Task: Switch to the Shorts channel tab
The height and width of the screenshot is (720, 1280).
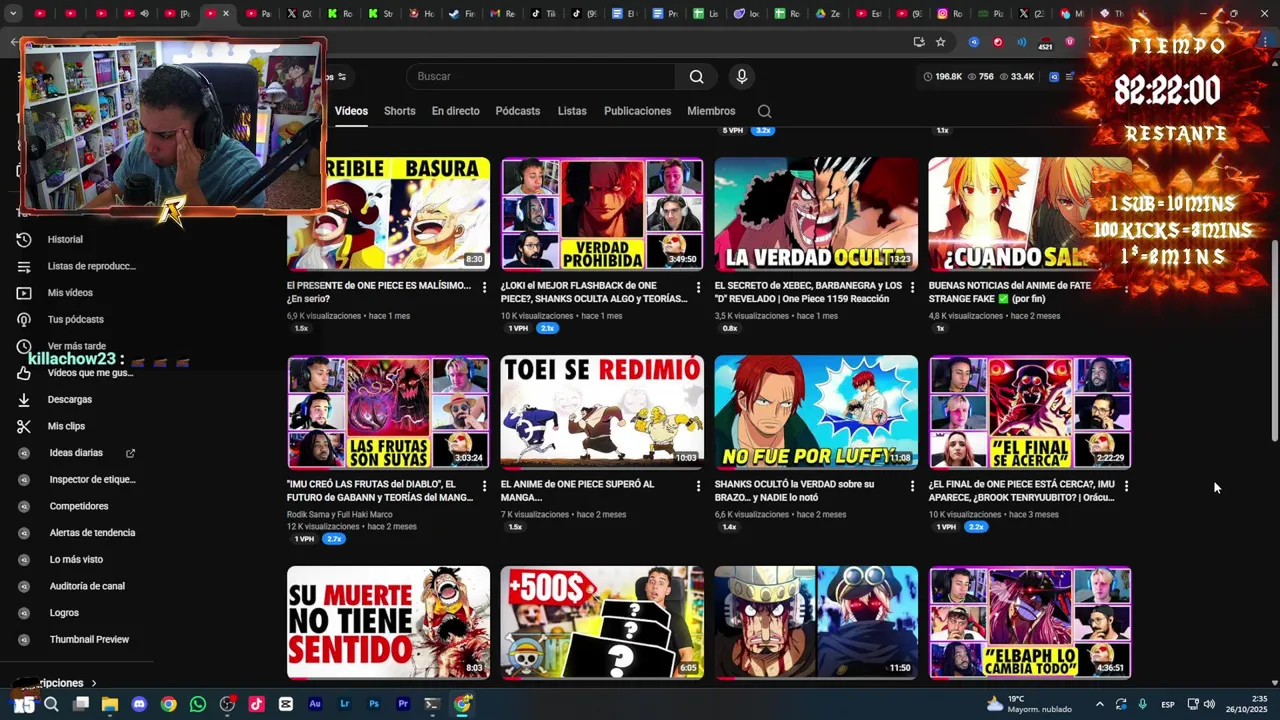Action: click(399, 111)
